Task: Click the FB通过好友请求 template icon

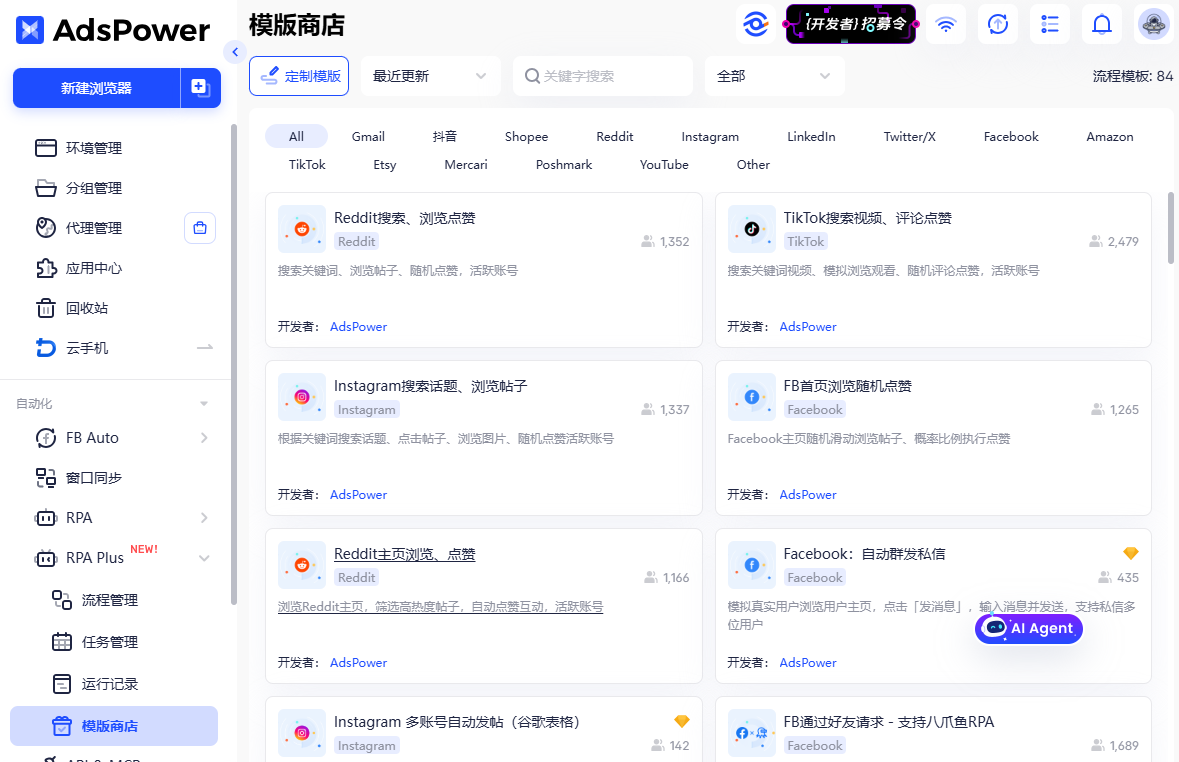Action: tap(752, 732)
